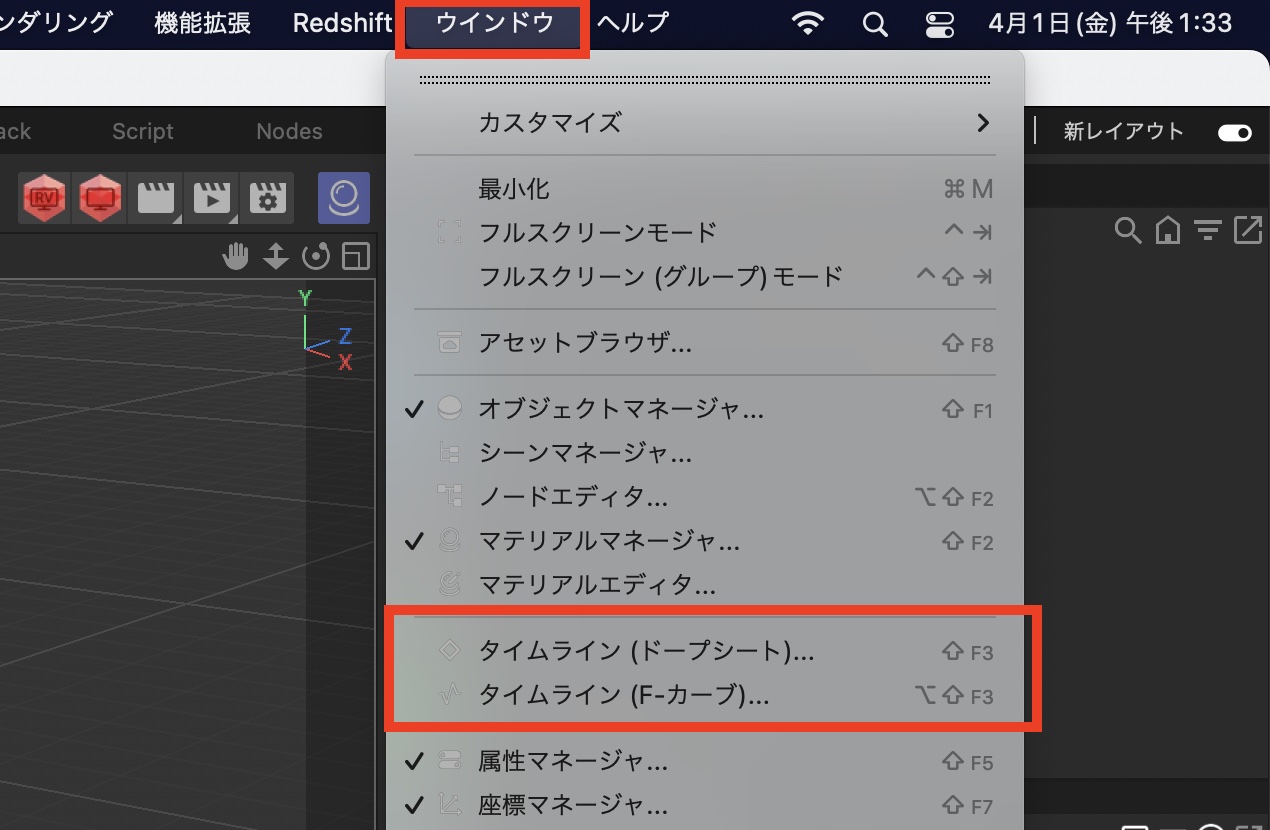Open the ヘルプ menu
The height and width of the screenshot is (830, 1270).
click(x=632, y=23)
